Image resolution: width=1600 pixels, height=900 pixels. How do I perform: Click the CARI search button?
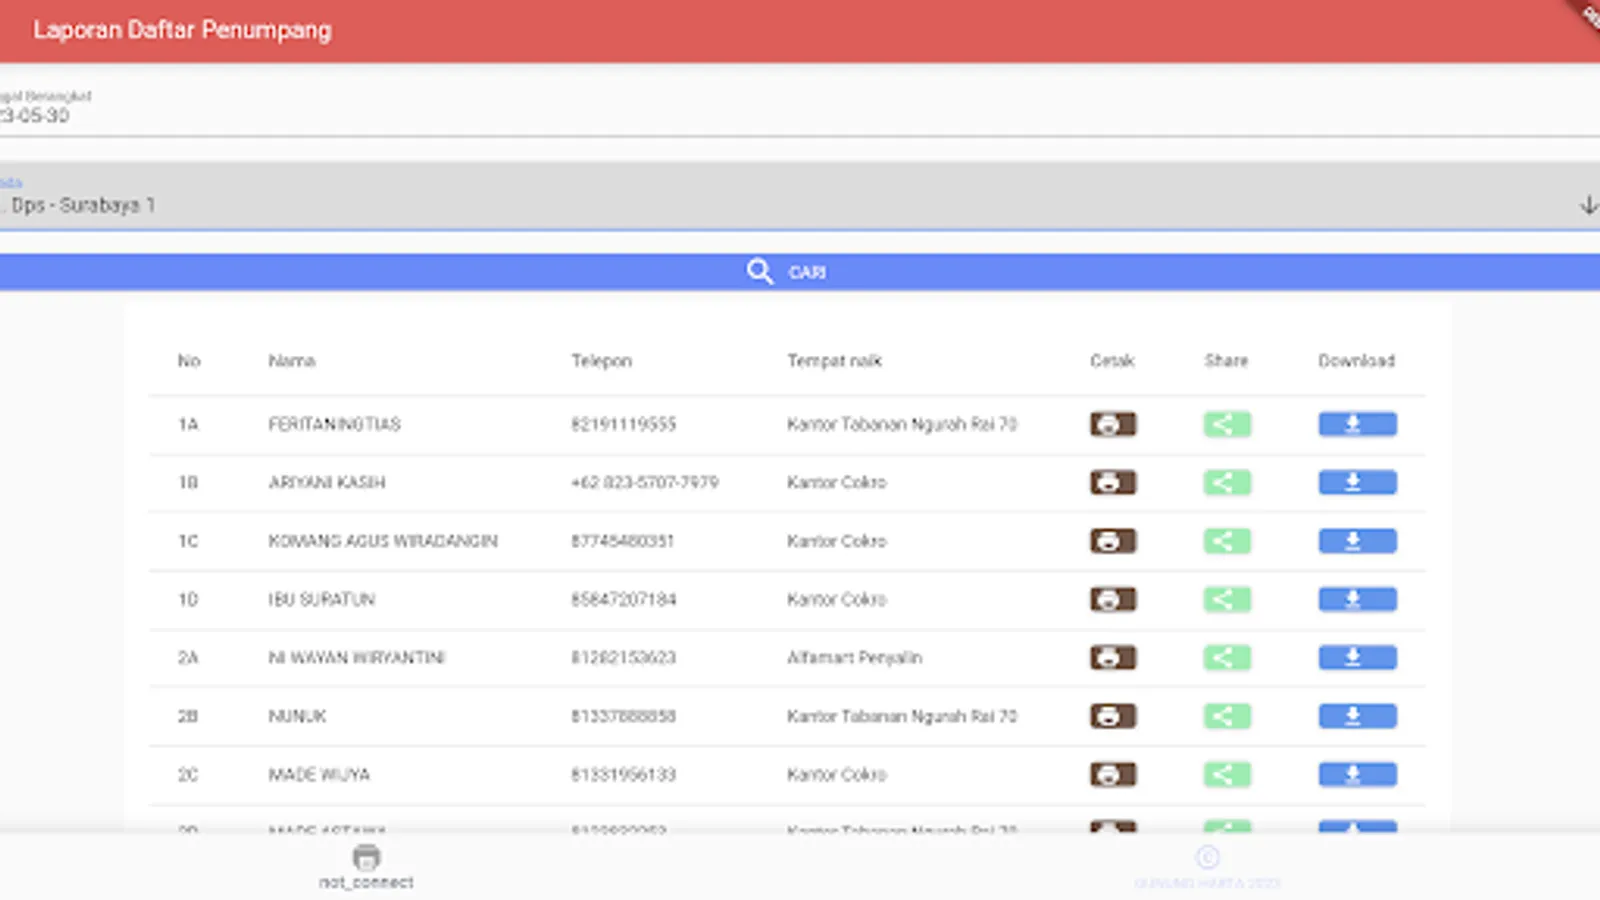(x=800, y=272)
